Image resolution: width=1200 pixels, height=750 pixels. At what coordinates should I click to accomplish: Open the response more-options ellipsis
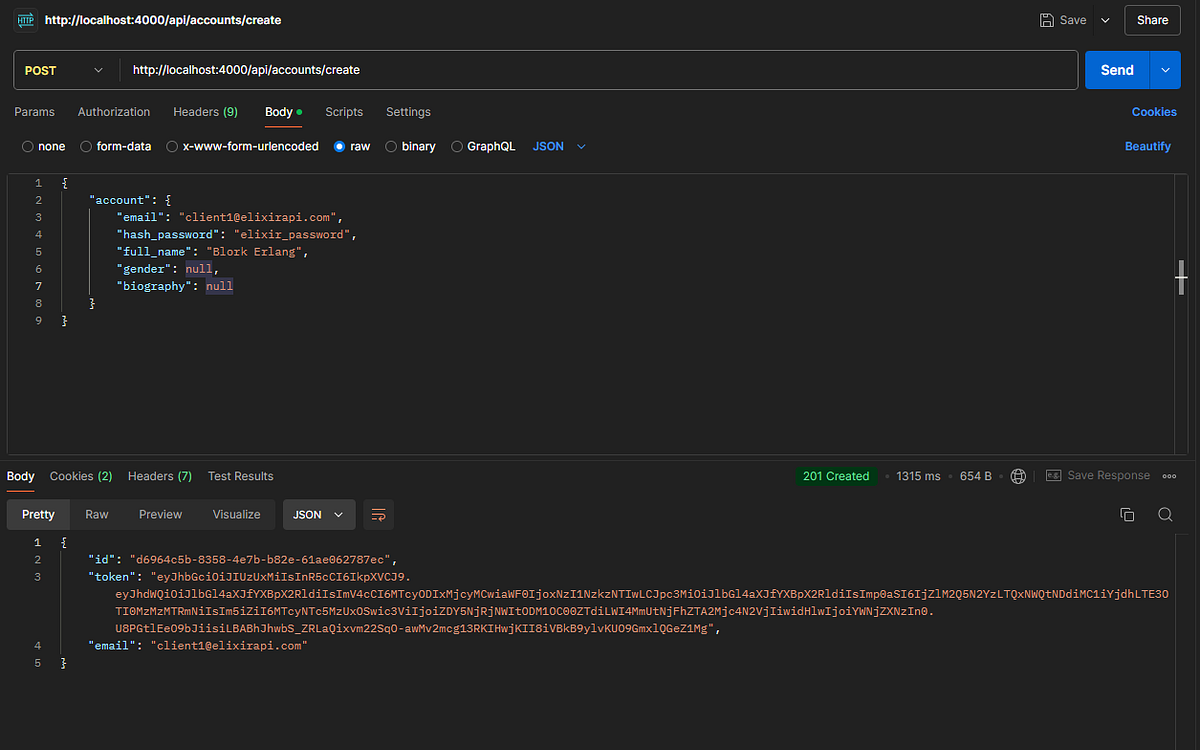click(1169, 476)
